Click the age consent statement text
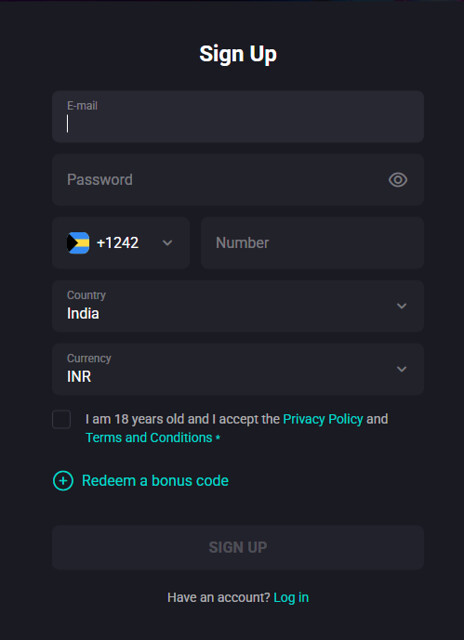The width and height of the screenshot is (464, 640). (x=237, y=428)
